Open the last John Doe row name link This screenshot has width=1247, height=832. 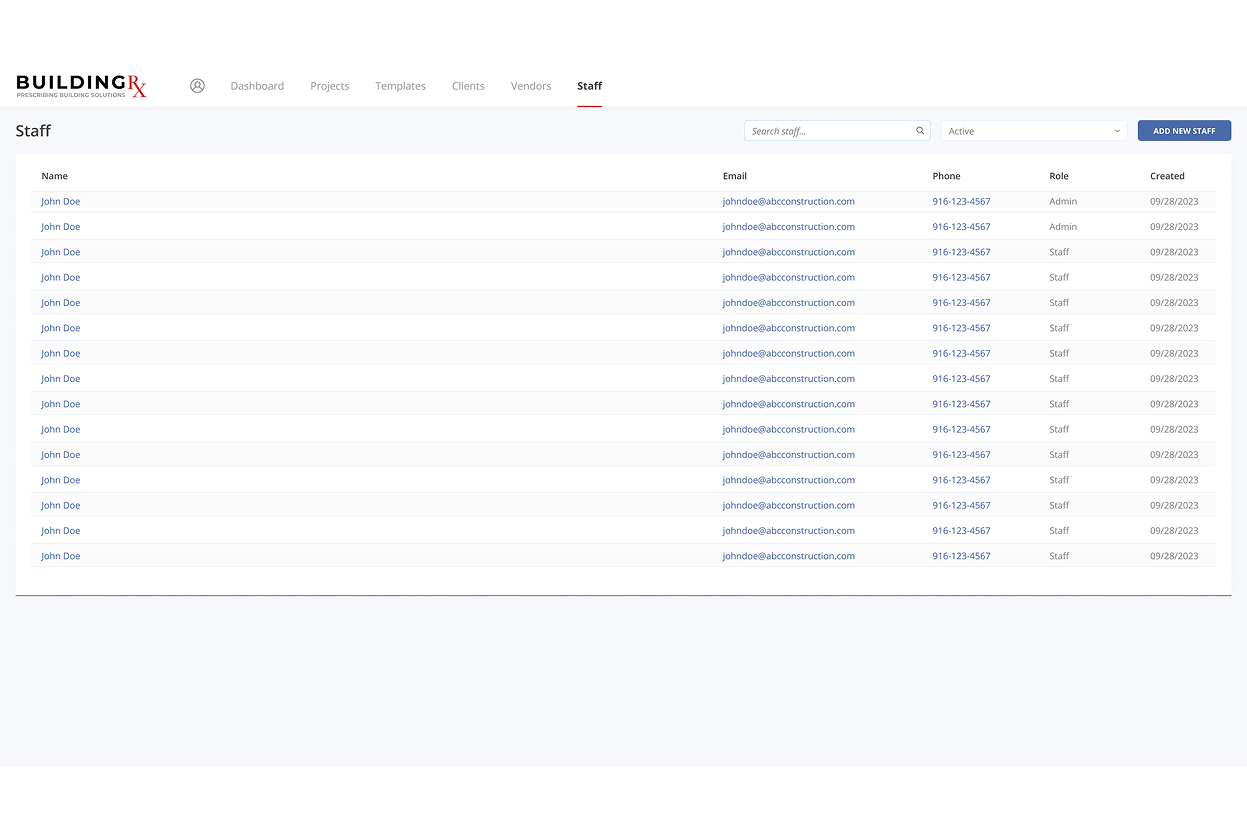61,556
